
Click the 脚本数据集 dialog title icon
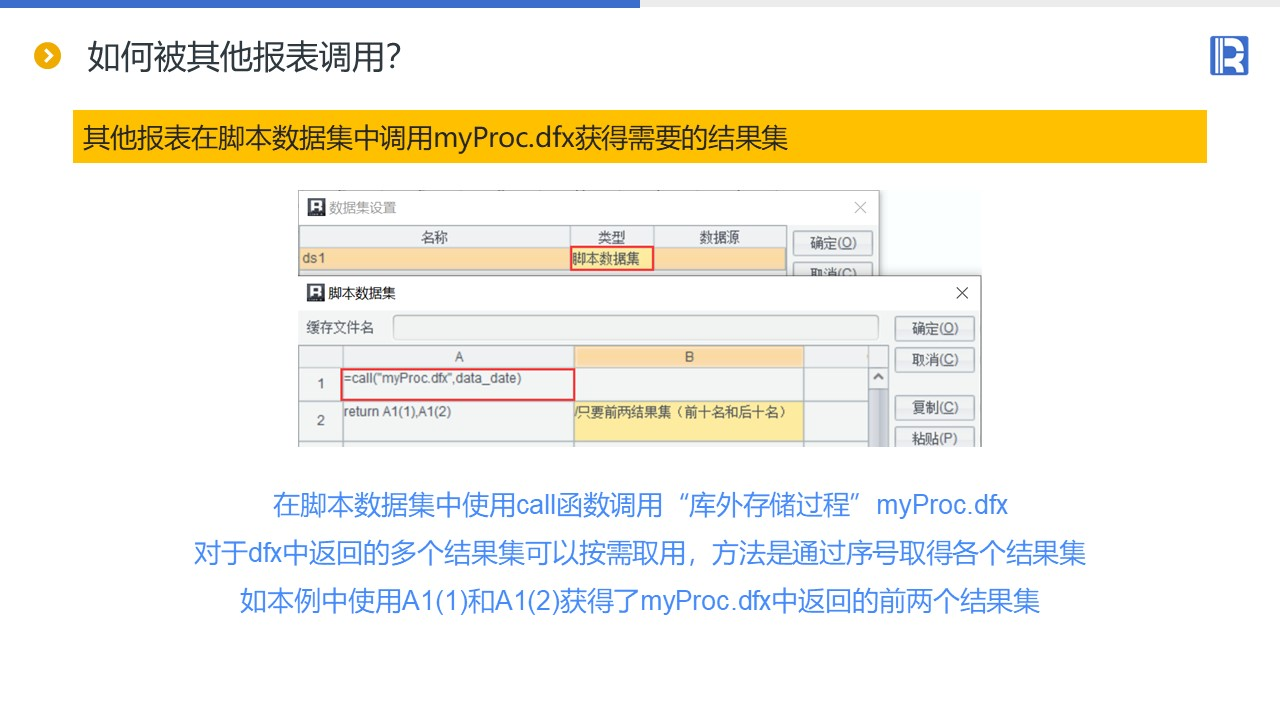coord(316,293)
